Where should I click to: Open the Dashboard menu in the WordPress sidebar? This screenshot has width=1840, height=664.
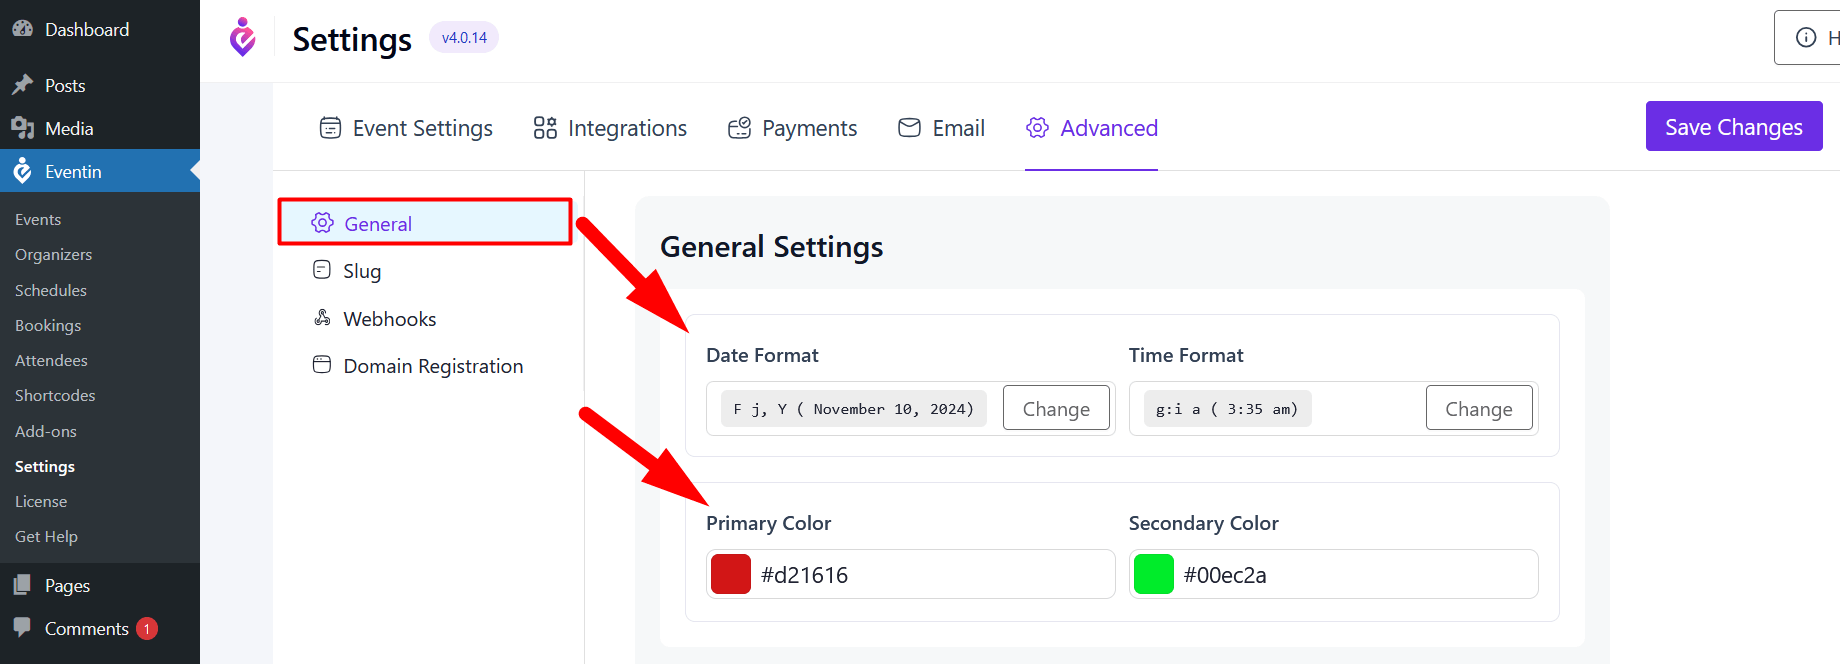[x=86, y=30]
